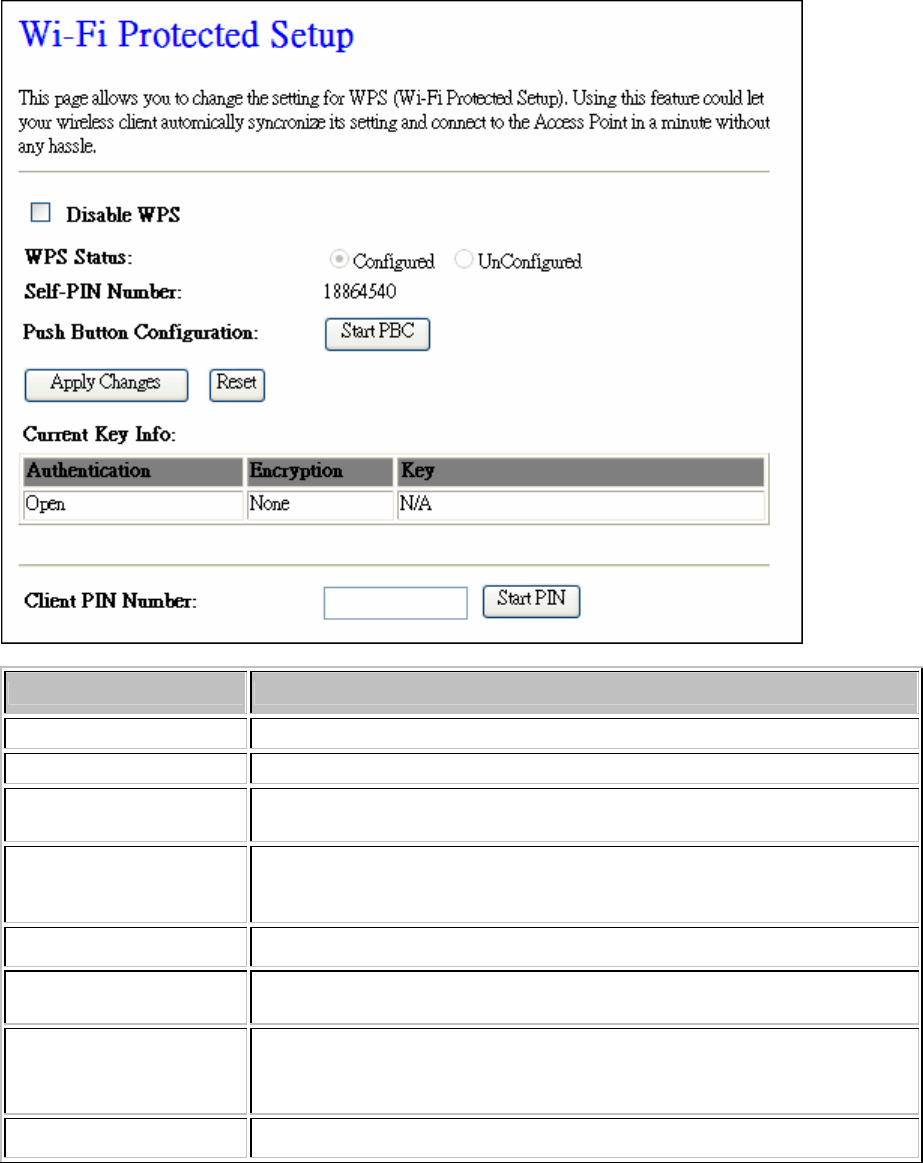The width and height of the screenshot is (923, 1163).
Task: Click the Start PIN button
Action: point(531,601)
